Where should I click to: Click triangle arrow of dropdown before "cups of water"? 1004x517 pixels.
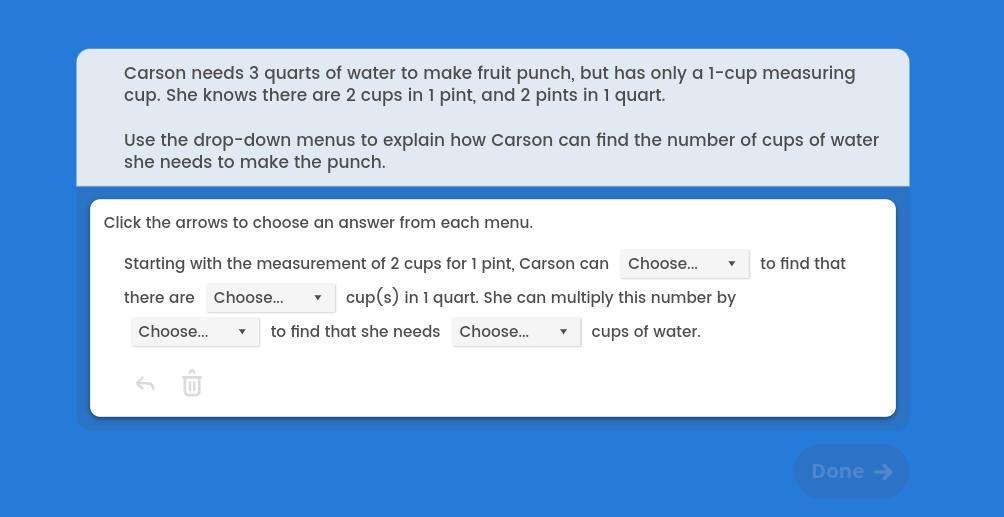[x=563, y=332]
